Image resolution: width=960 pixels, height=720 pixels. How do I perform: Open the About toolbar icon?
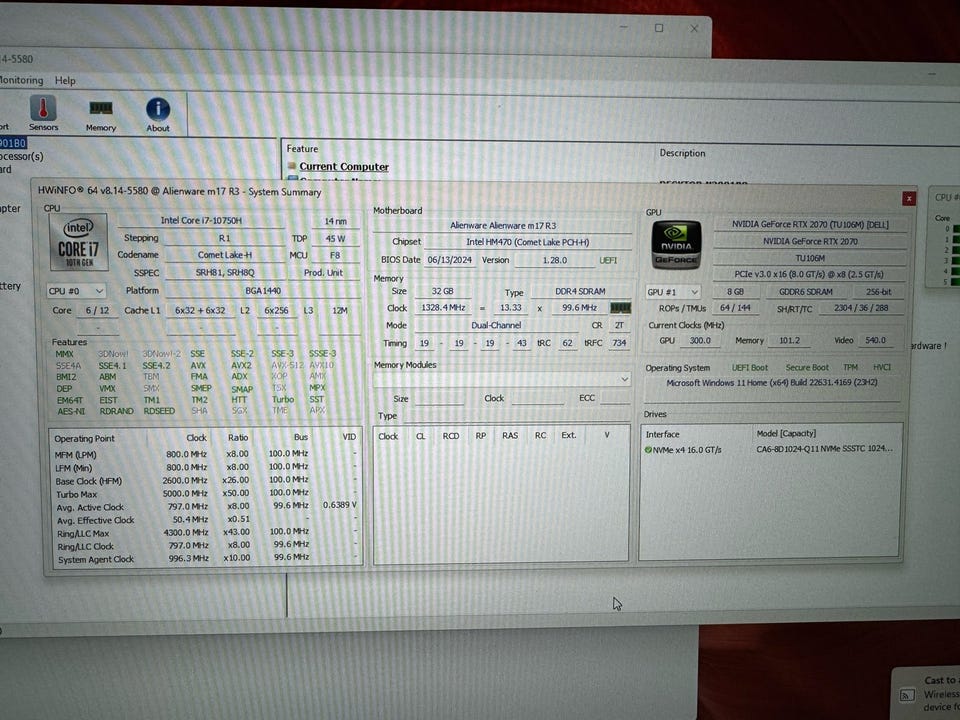pos(158,115)
